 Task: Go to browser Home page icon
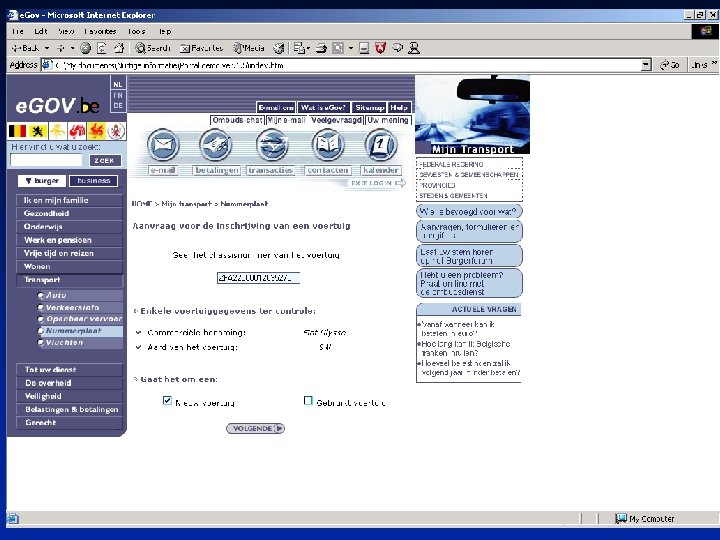click(x=119, y=48)
